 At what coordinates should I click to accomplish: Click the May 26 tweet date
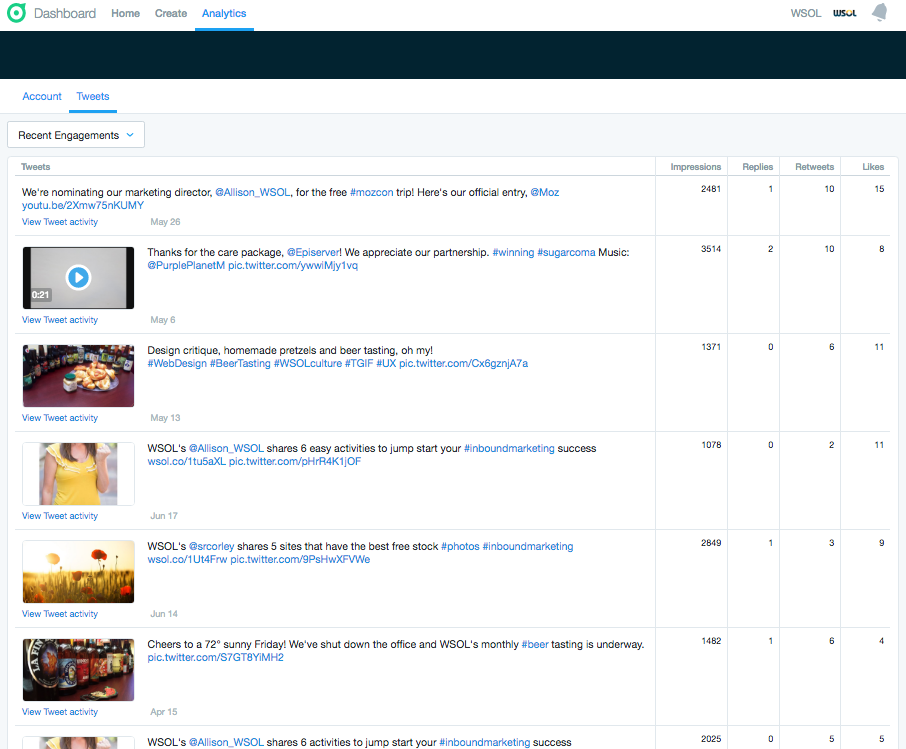coord(165,222)
